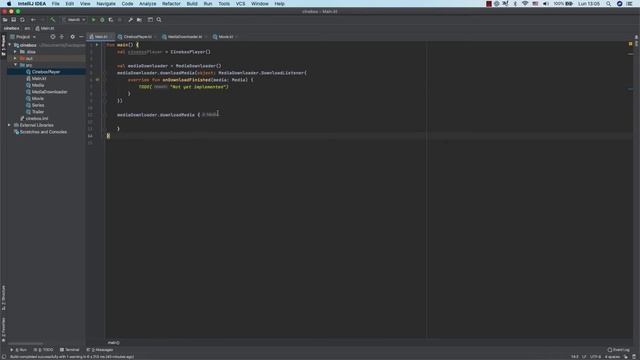Viewport: 640px width, 360px height.
Task: Click the Debug bug icon
Action: 102,20
